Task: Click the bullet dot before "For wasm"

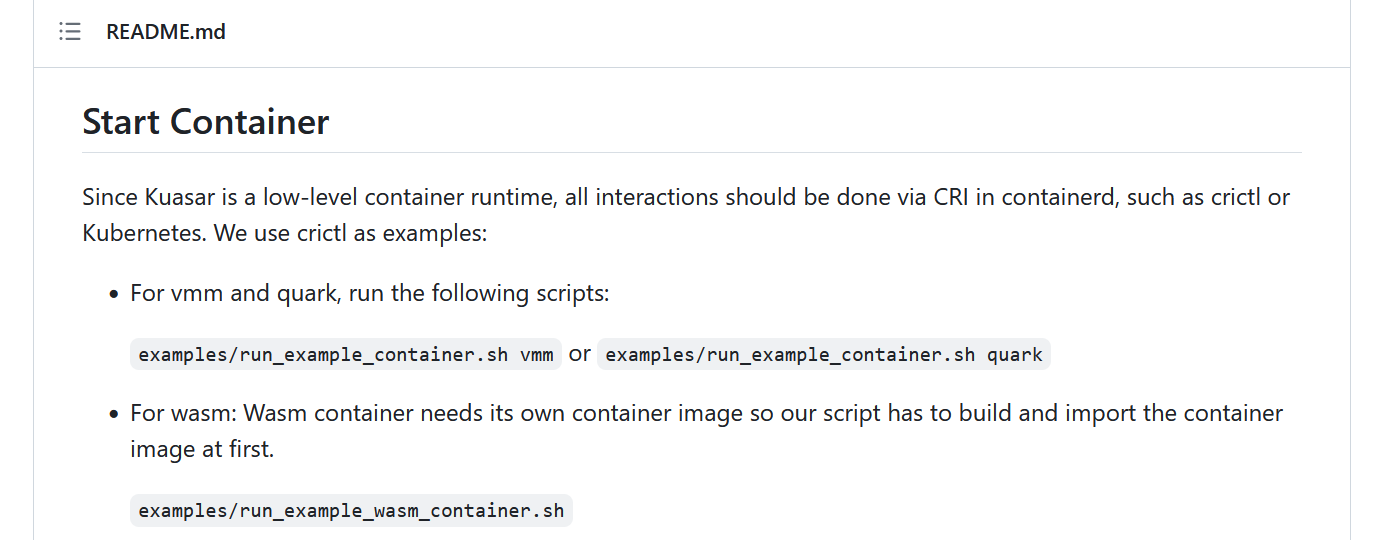Action: (114, 414)
